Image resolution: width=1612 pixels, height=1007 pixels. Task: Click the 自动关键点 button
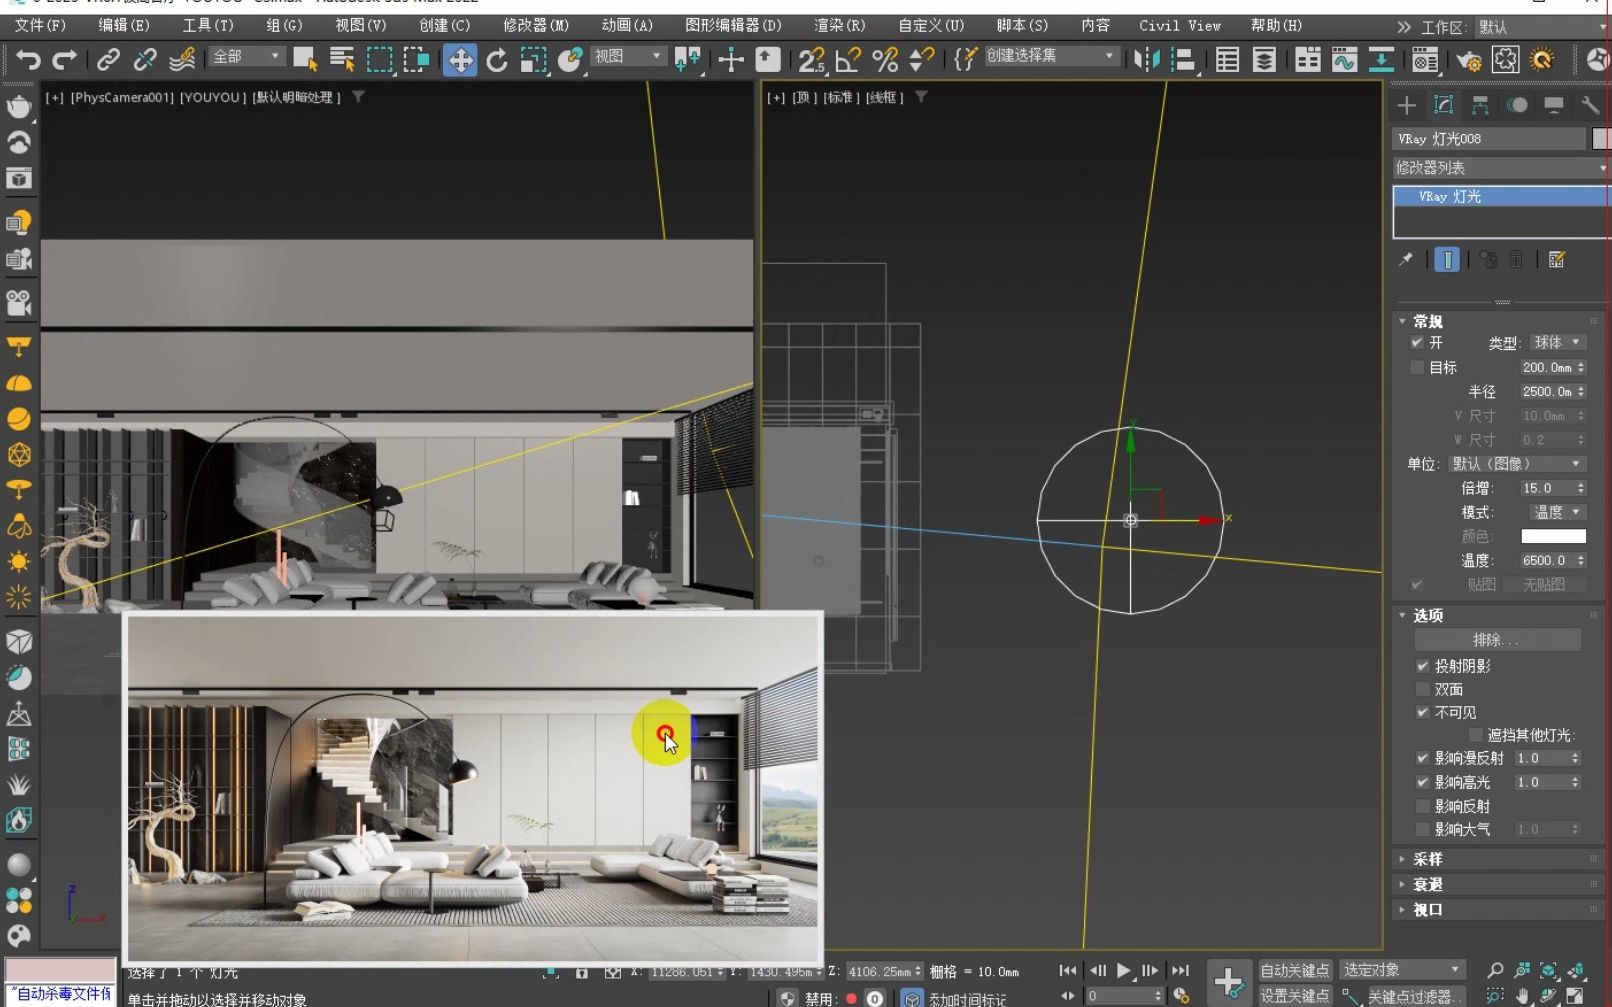pos(1294,970)
